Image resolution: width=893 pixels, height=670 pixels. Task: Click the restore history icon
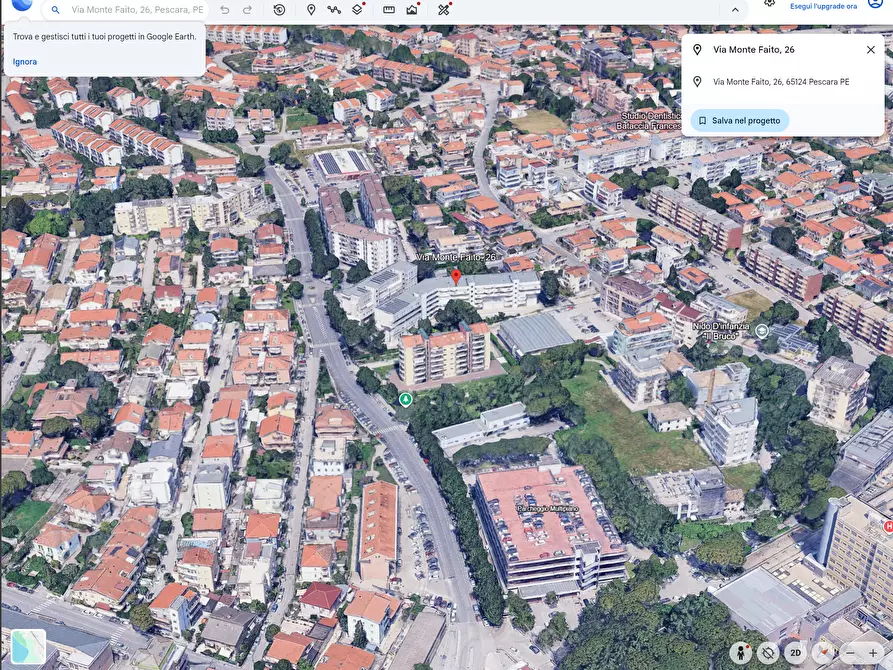click(279, 8)
